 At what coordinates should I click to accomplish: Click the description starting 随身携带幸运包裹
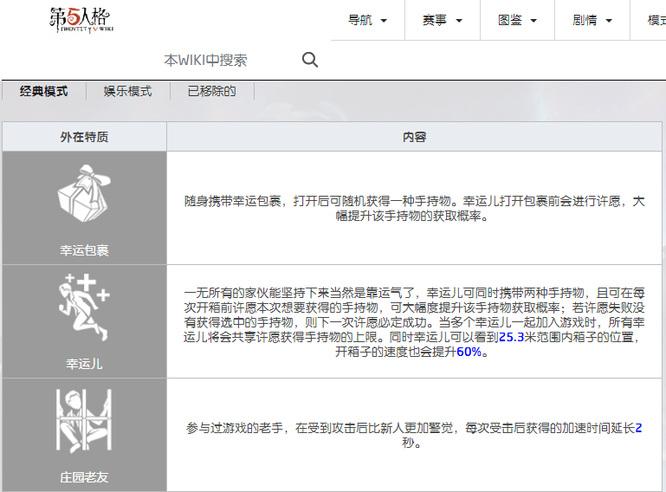click(x=414, y=208)
